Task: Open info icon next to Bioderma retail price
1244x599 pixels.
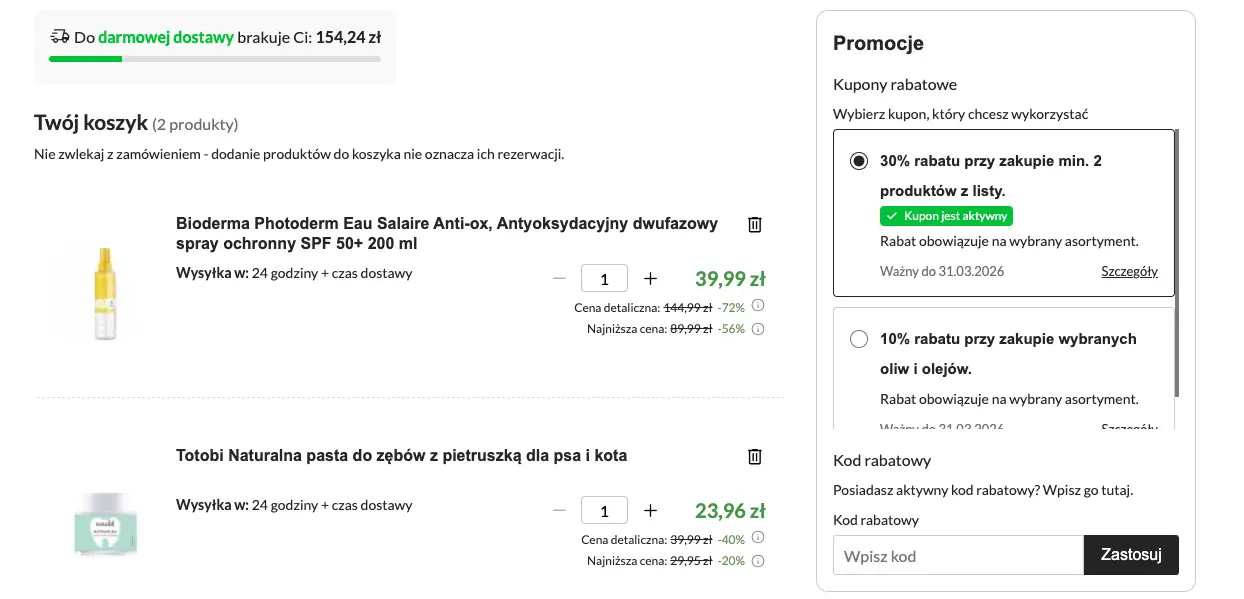Action: coord(758,306)
